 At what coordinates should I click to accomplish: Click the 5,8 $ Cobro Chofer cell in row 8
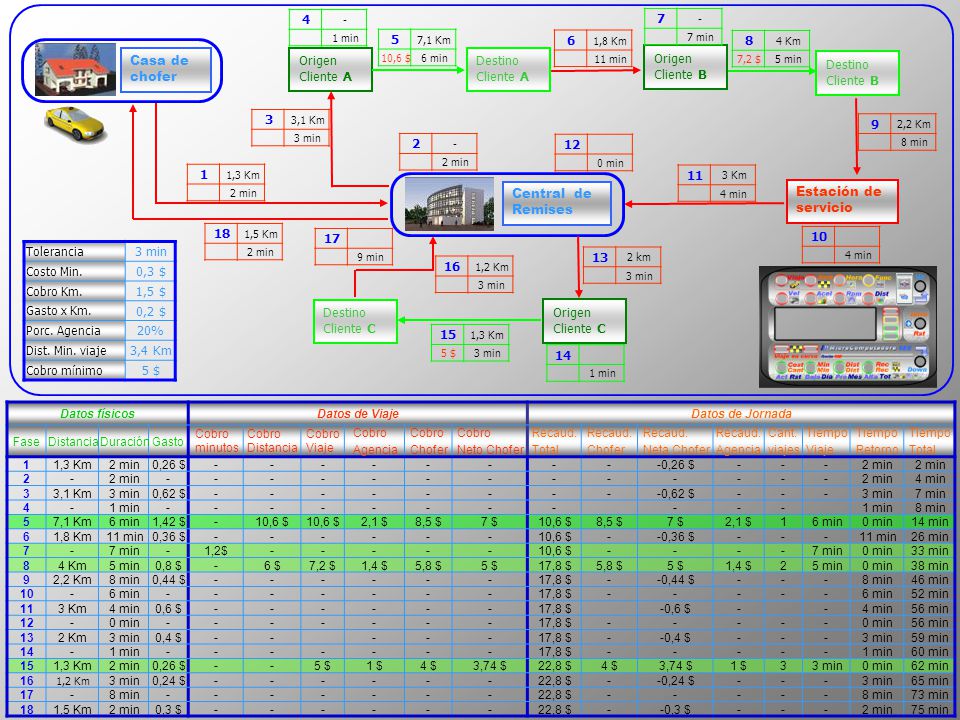[428, 566]
